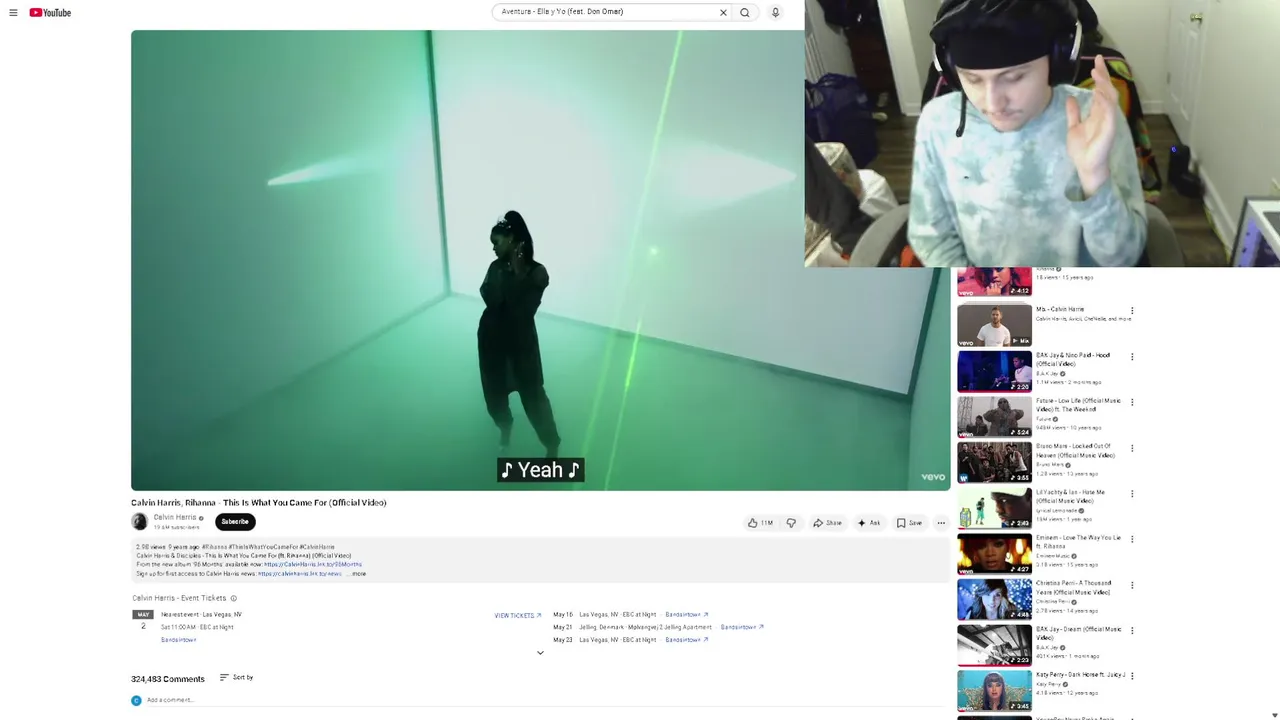Open Mix - Calvin Harris thumbnail
This screenshot has width=1280, height=720.
click(994, 326)
